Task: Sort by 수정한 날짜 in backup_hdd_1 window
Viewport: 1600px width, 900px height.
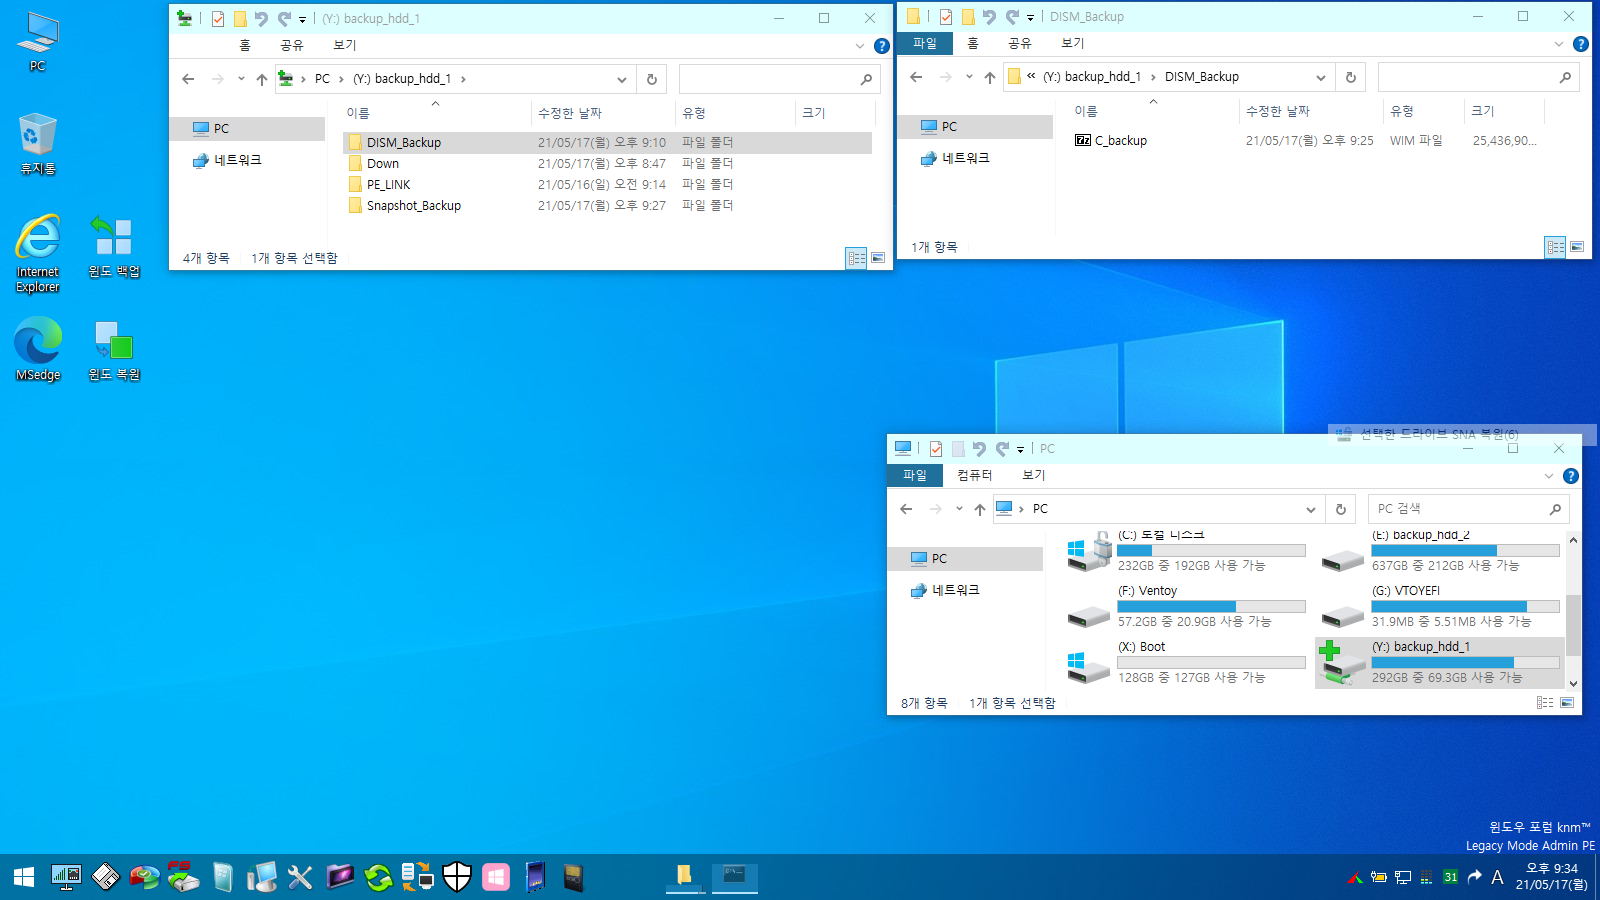Action: click(x=570, y=114)
